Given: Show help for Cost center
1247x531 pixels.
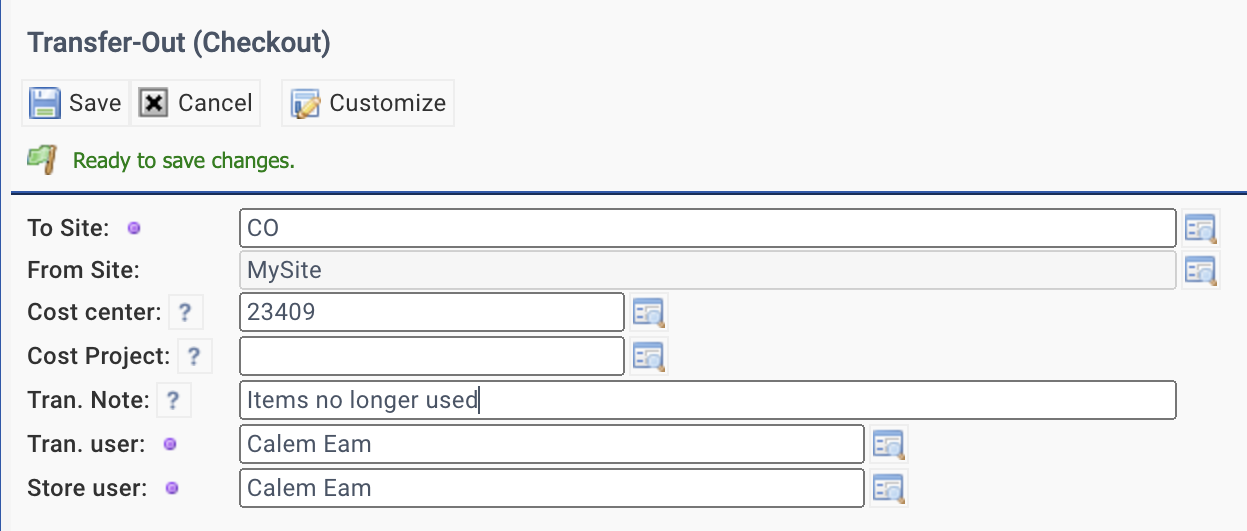Looking at the screenshot, I should point(185,313).
